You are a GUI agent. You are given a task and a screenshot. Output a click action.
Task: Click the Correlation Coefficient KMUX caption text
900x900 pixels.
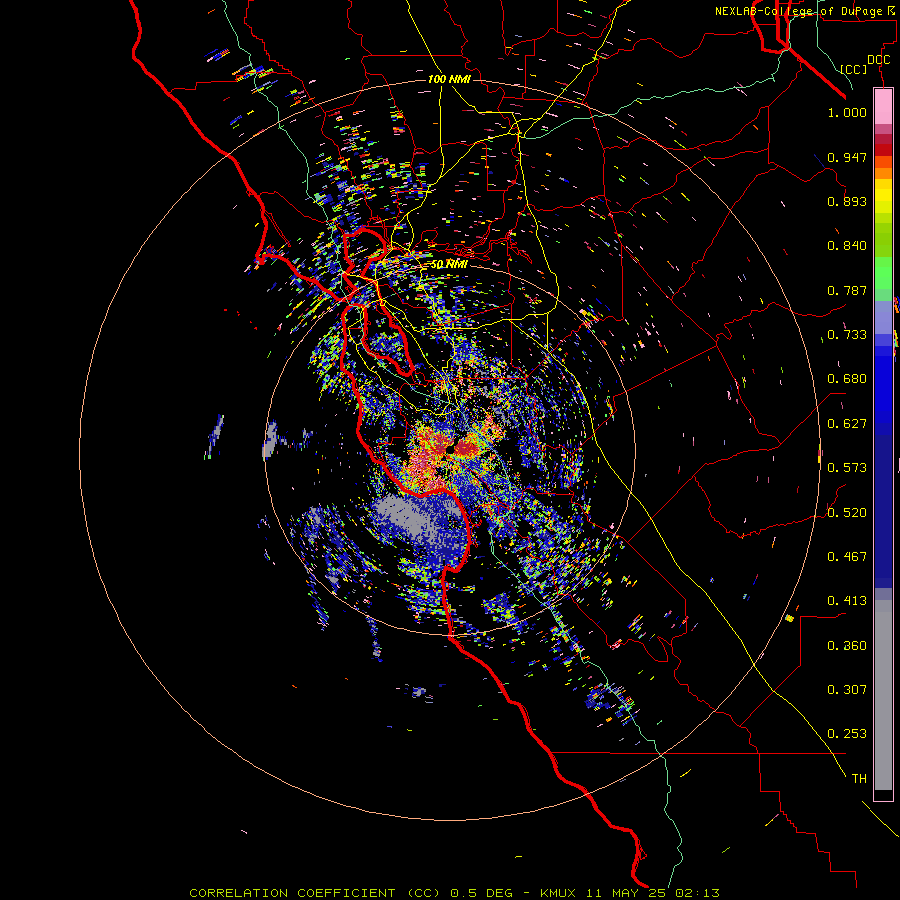[x=454, y=893]
